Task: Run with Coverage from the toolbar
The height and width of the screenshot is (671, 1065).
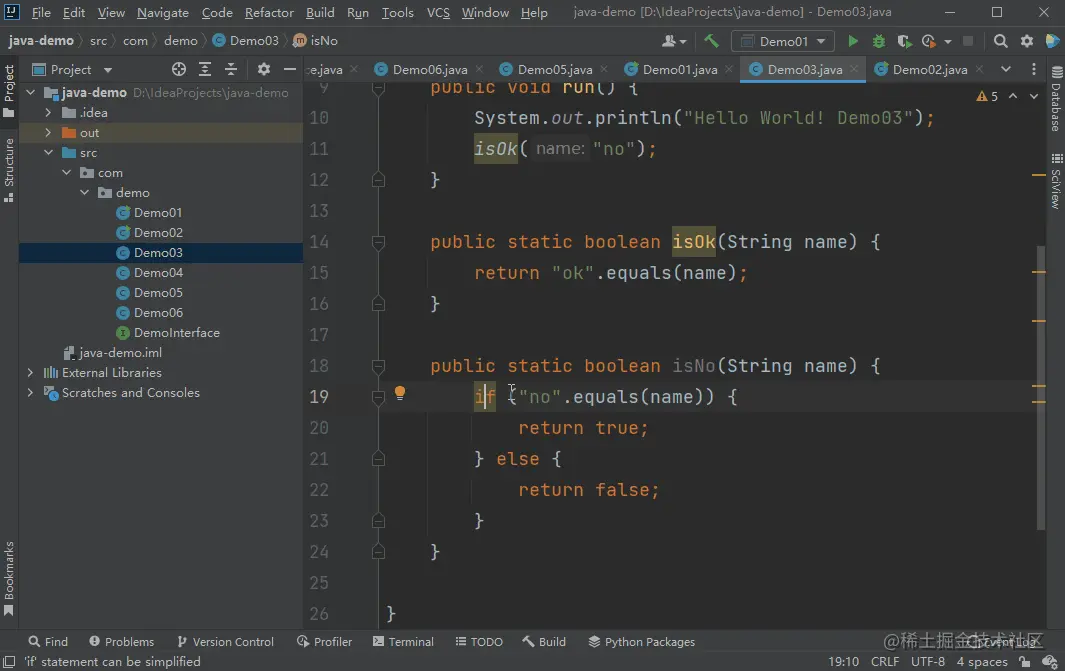Action: tap(904, 41)
